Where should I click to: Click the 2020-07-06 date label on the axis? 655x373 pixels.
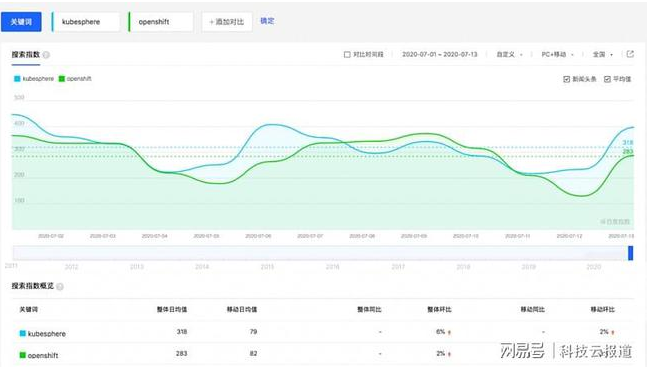pos(258,236)
